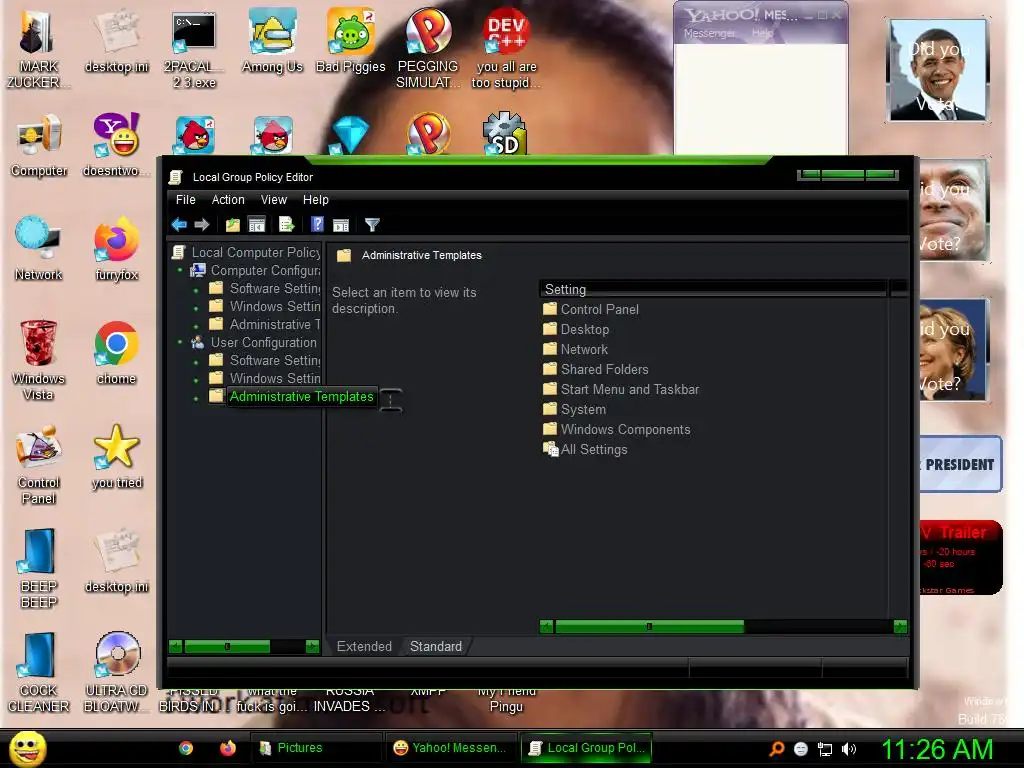Screen dimensions: 1024x768
Task: Collapse the User Configuration tree node
Action: click(x=180, y=342)
